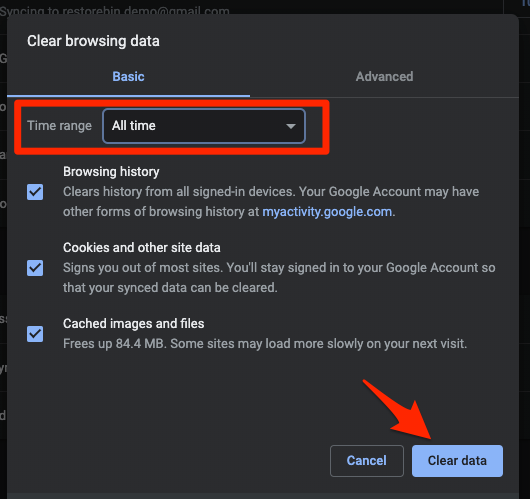
Task: Open the Time range dropdown
Action: pyautogui.click(x=204, y=126)
